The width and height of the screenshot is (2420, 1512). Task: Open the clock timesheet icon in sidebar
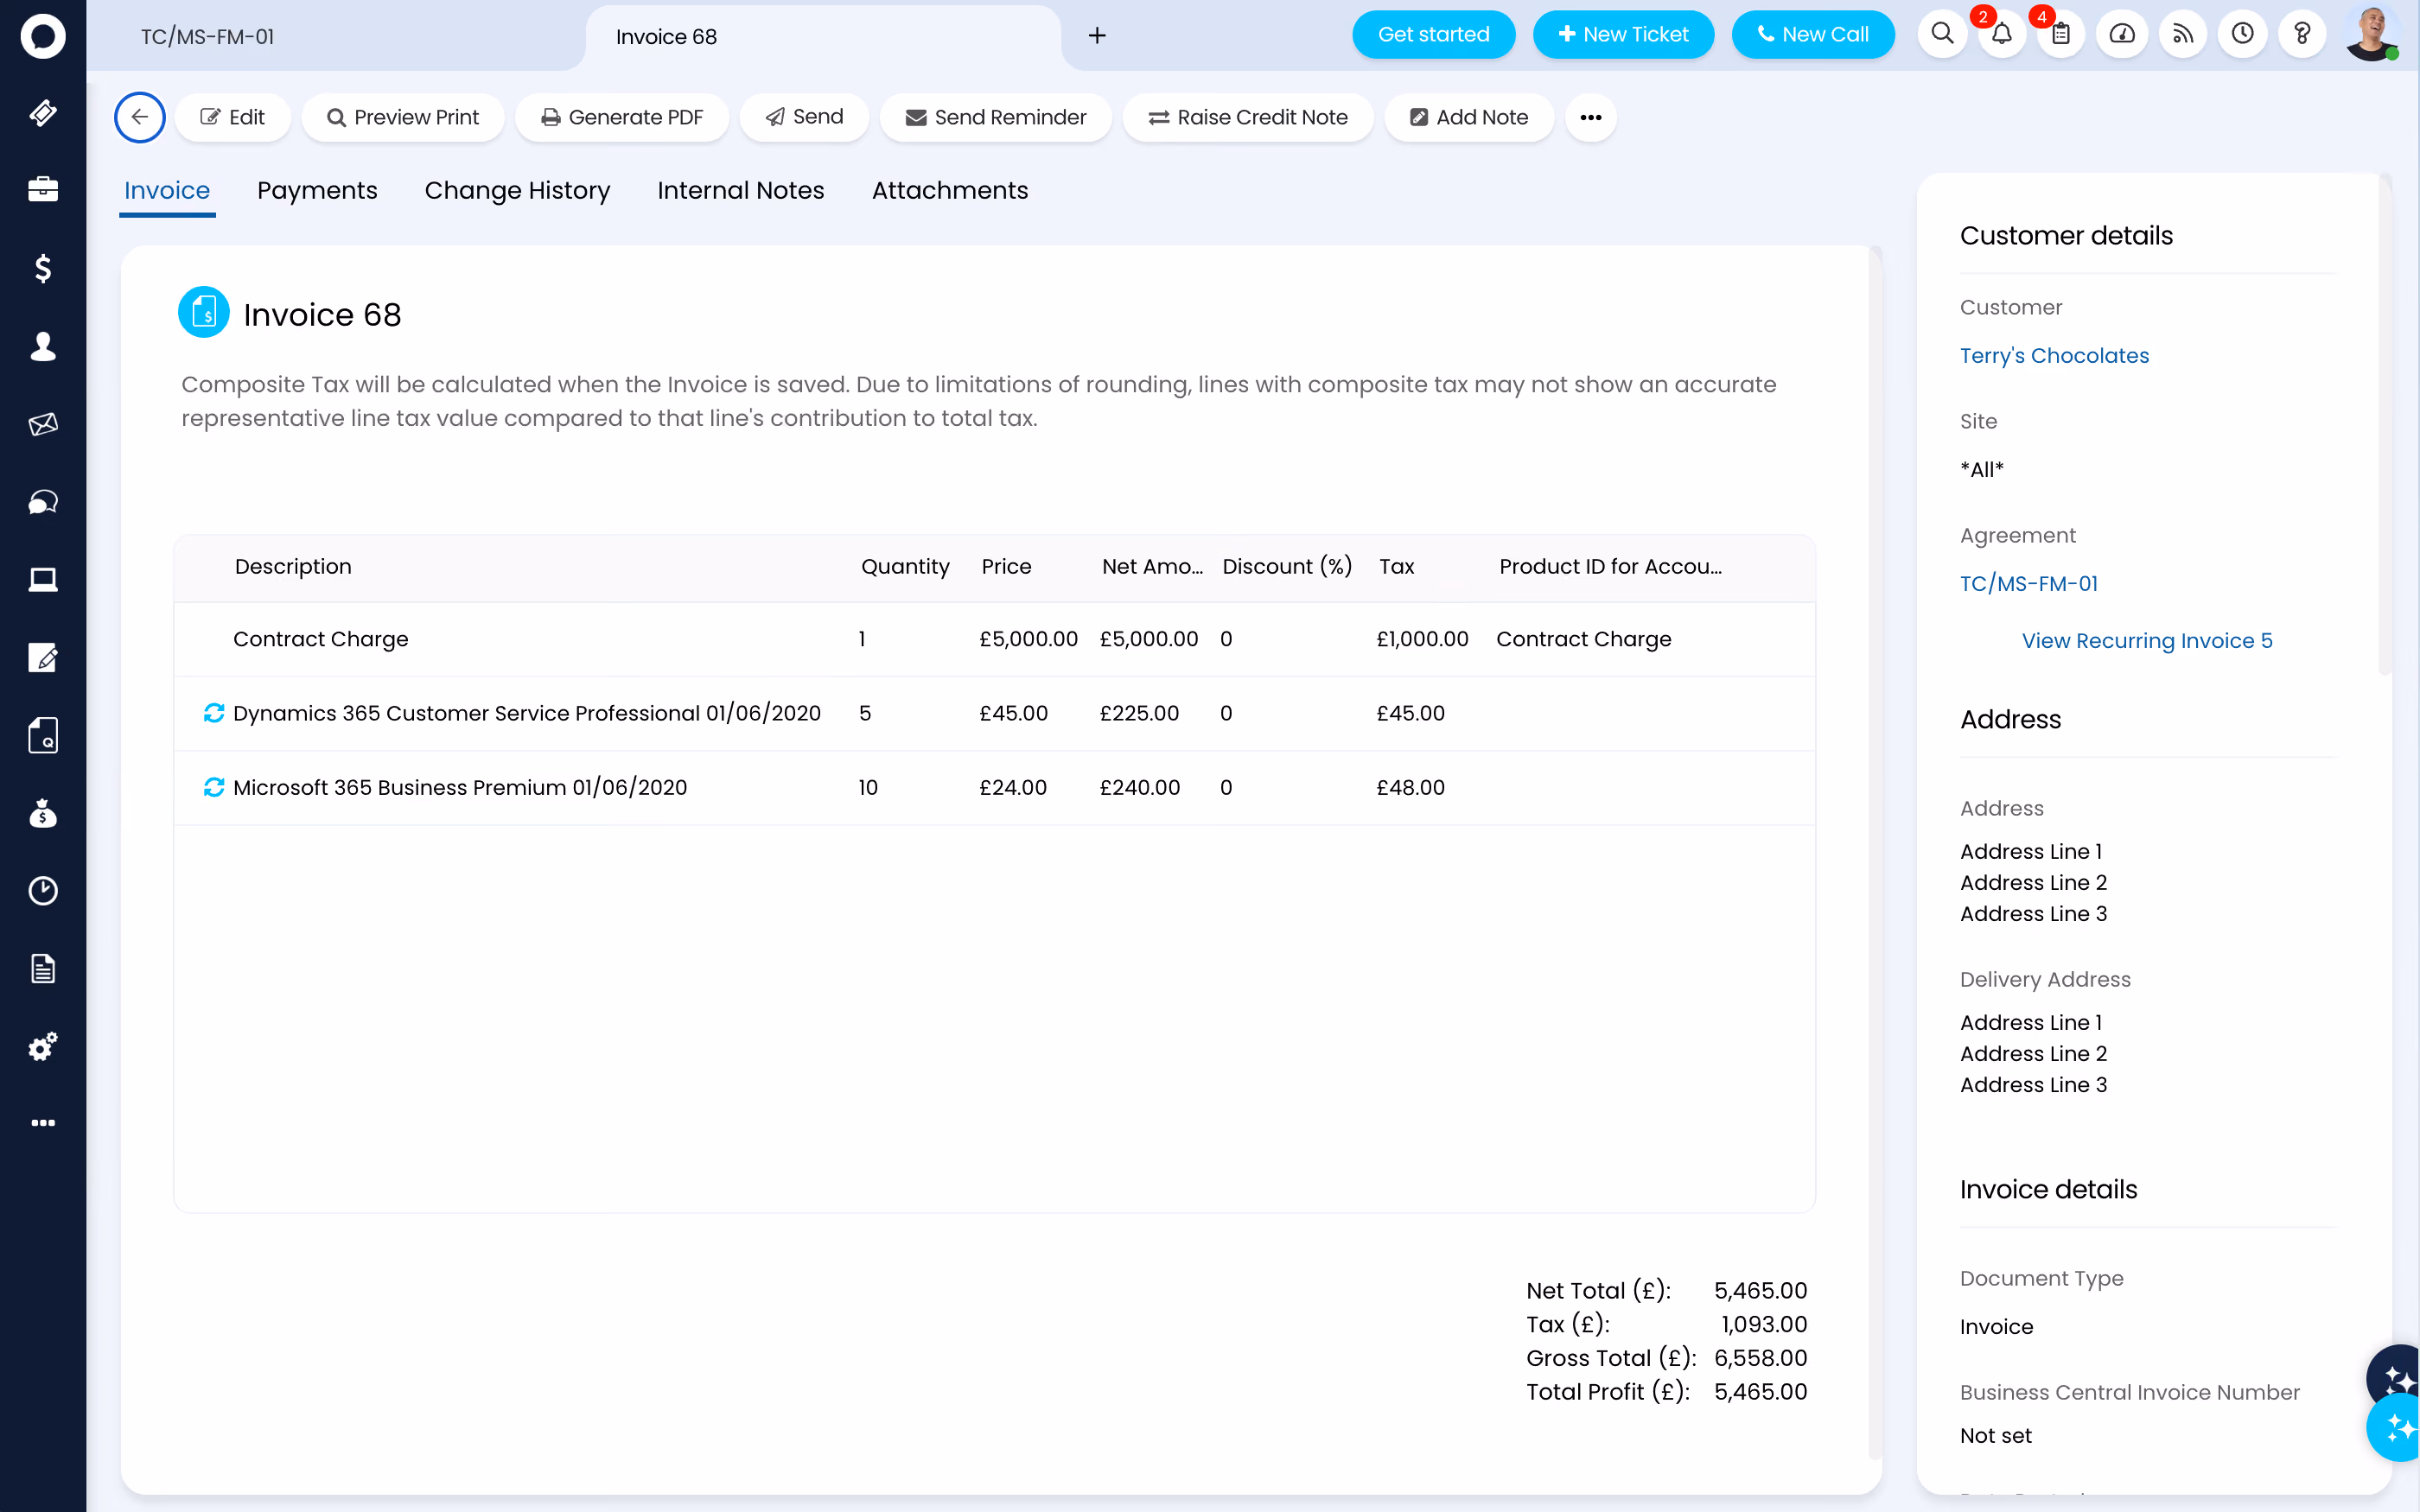(43, 891)
